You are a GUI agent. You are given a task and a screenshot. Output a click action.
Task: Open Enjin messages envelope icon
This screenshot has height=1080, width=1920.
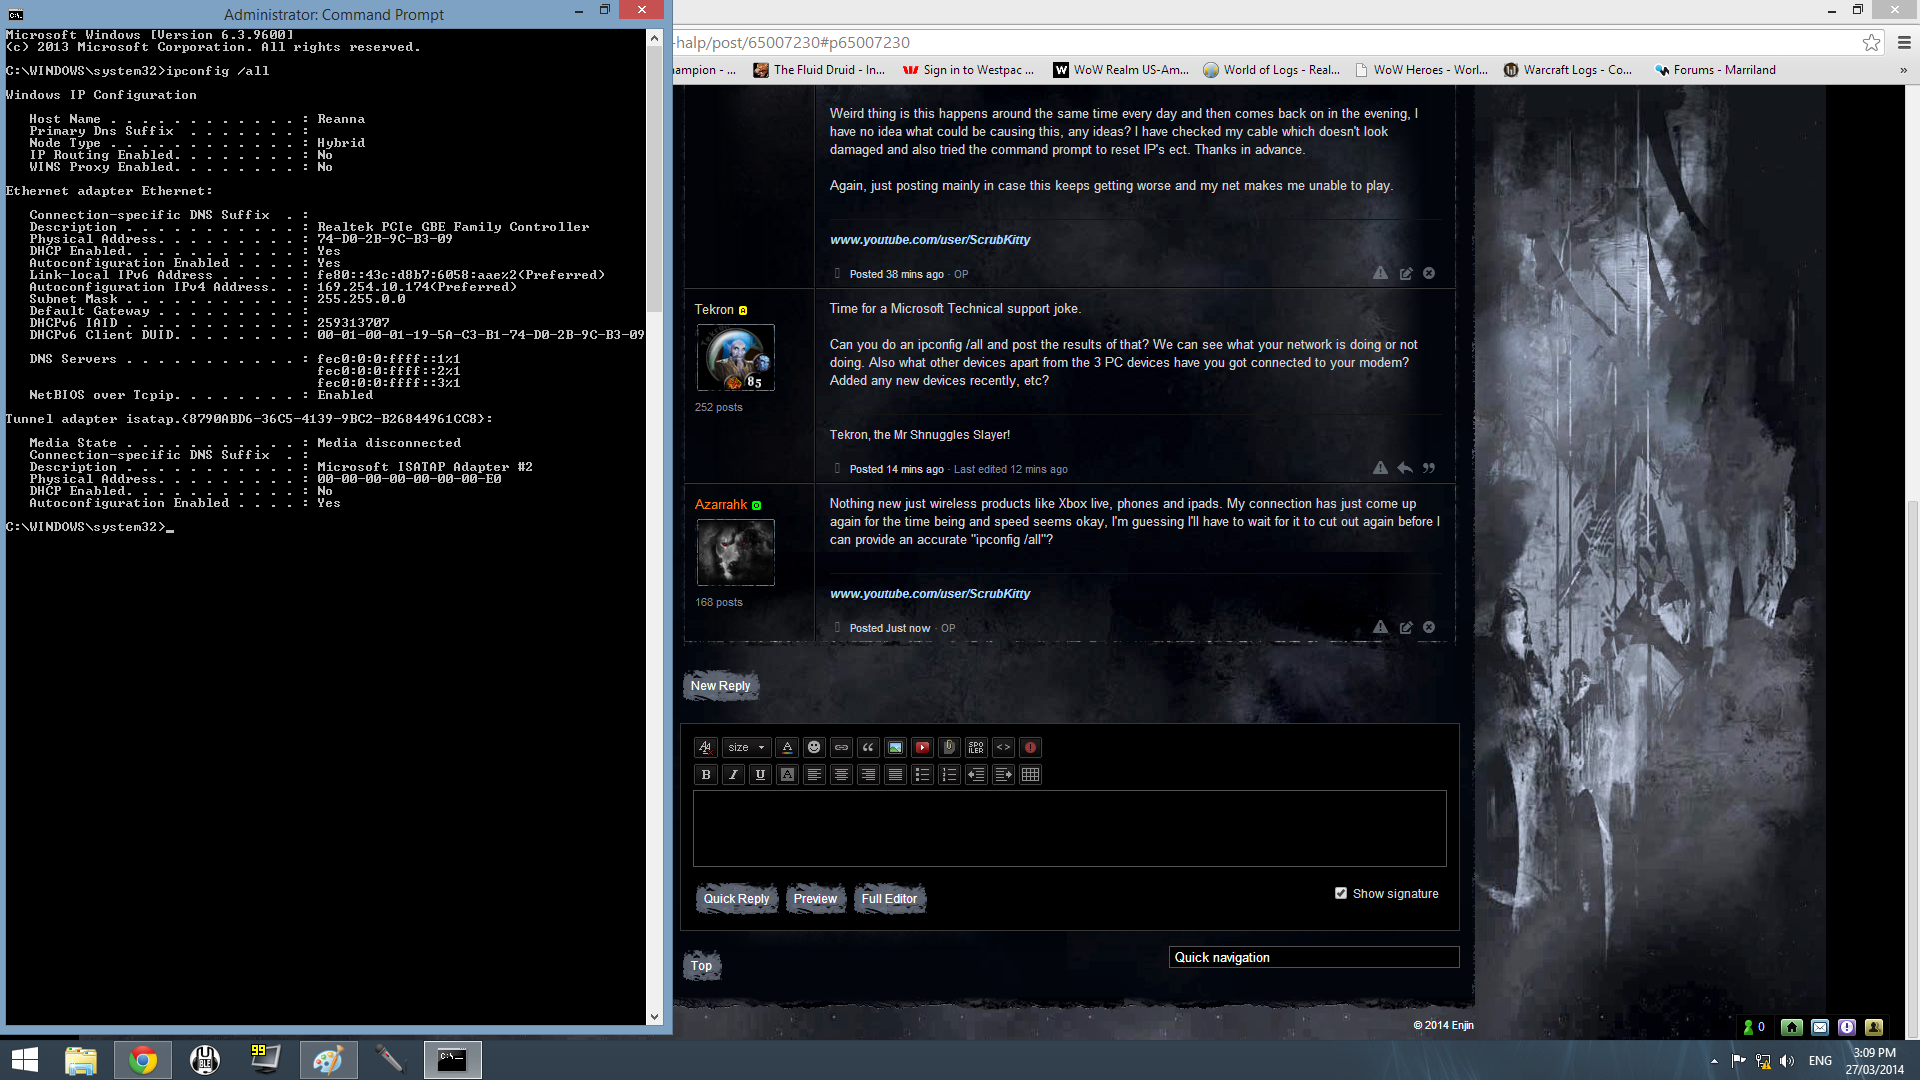[1820, 1027]
